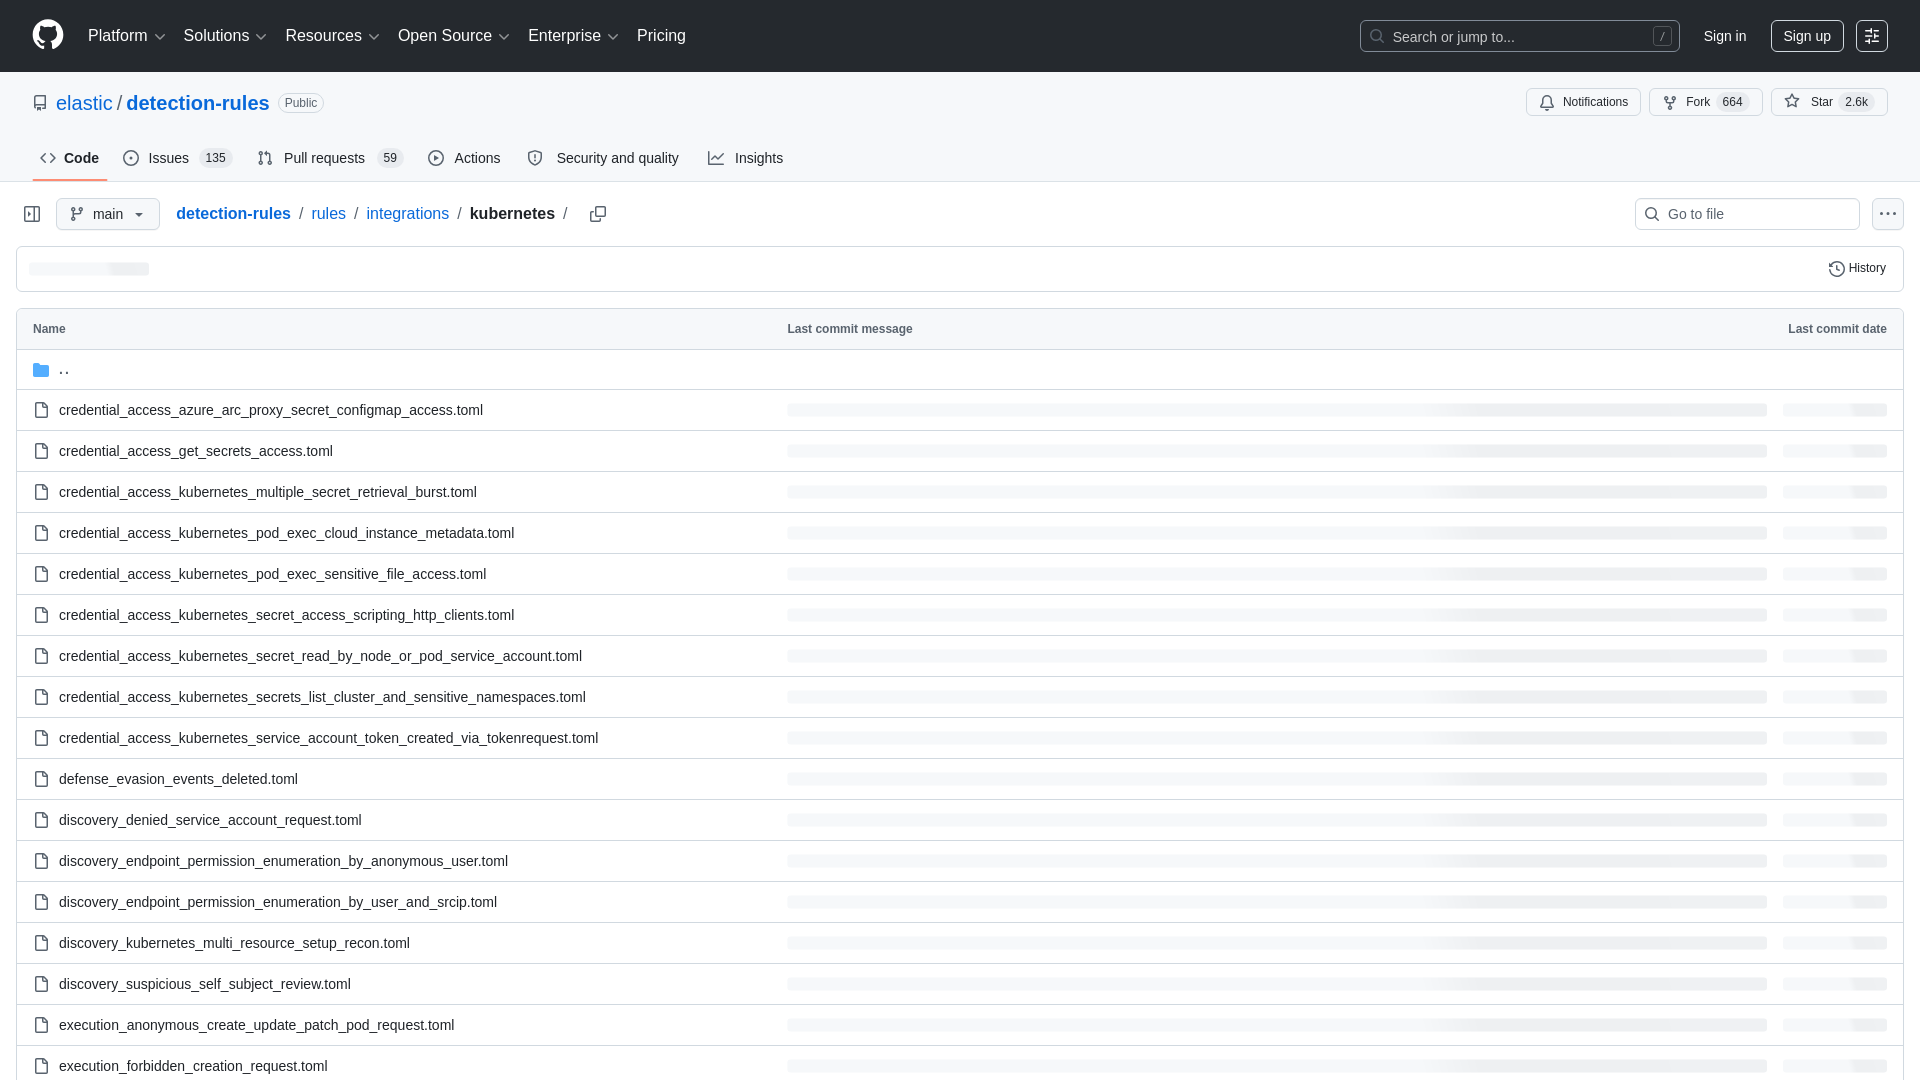Click the Star icon for the repository

(1792, 101)
